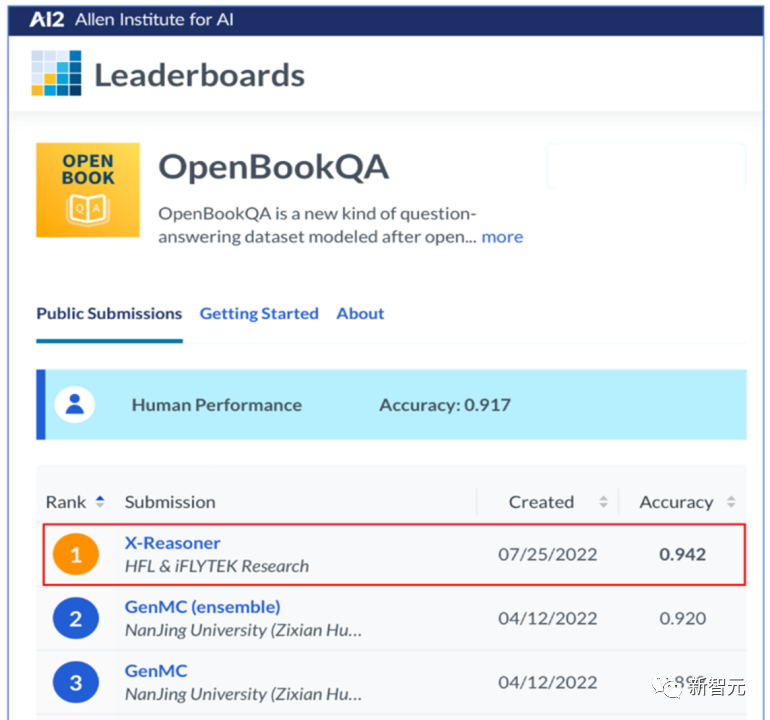Select the 07/25/2022 created date
Screen dimensions: 770x720
coord(548,554)
